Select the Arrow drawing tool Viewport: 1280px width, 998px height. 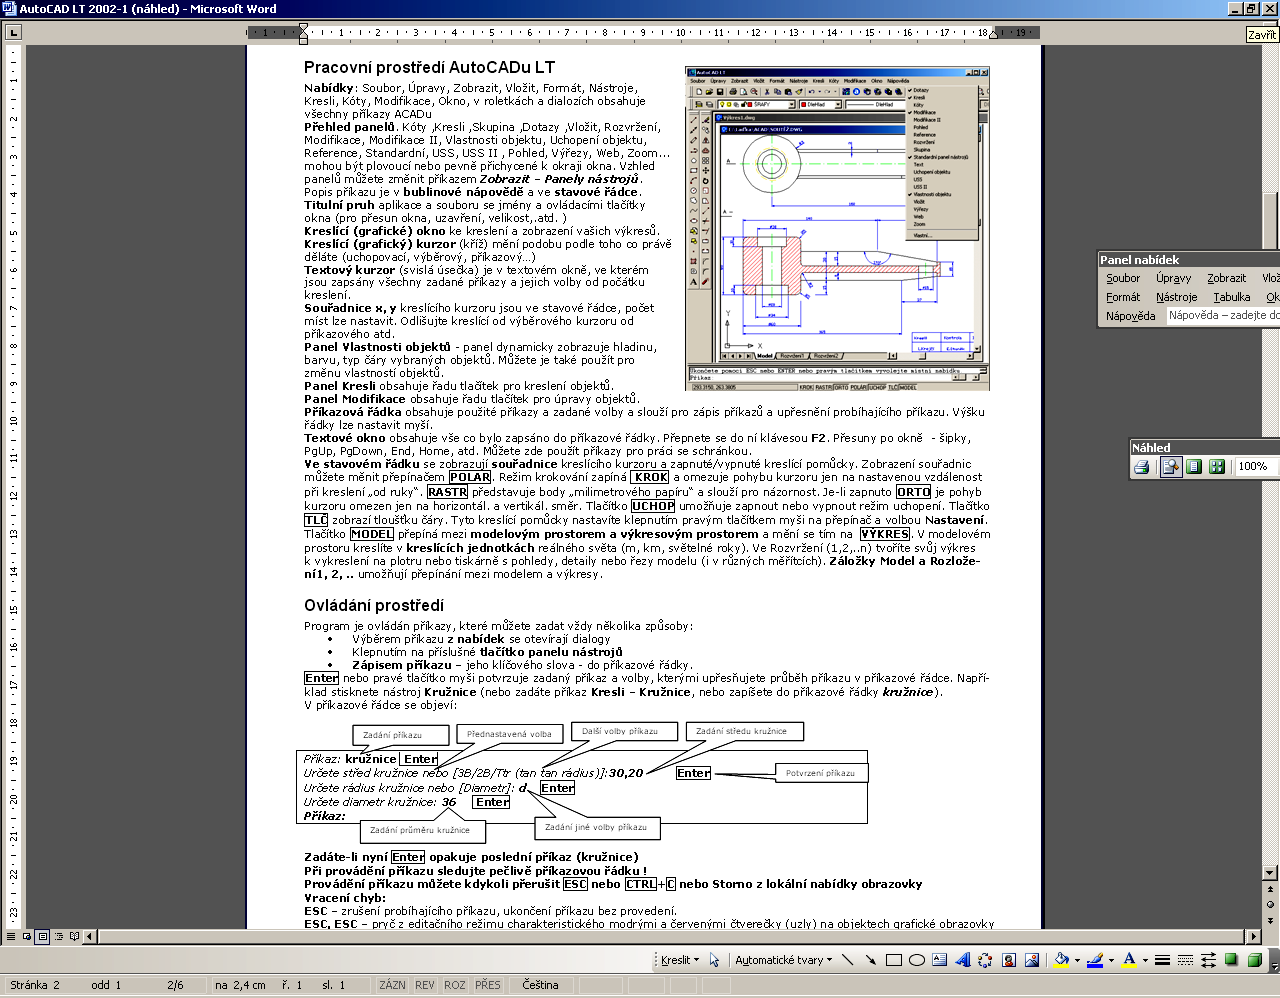[870, 960]
